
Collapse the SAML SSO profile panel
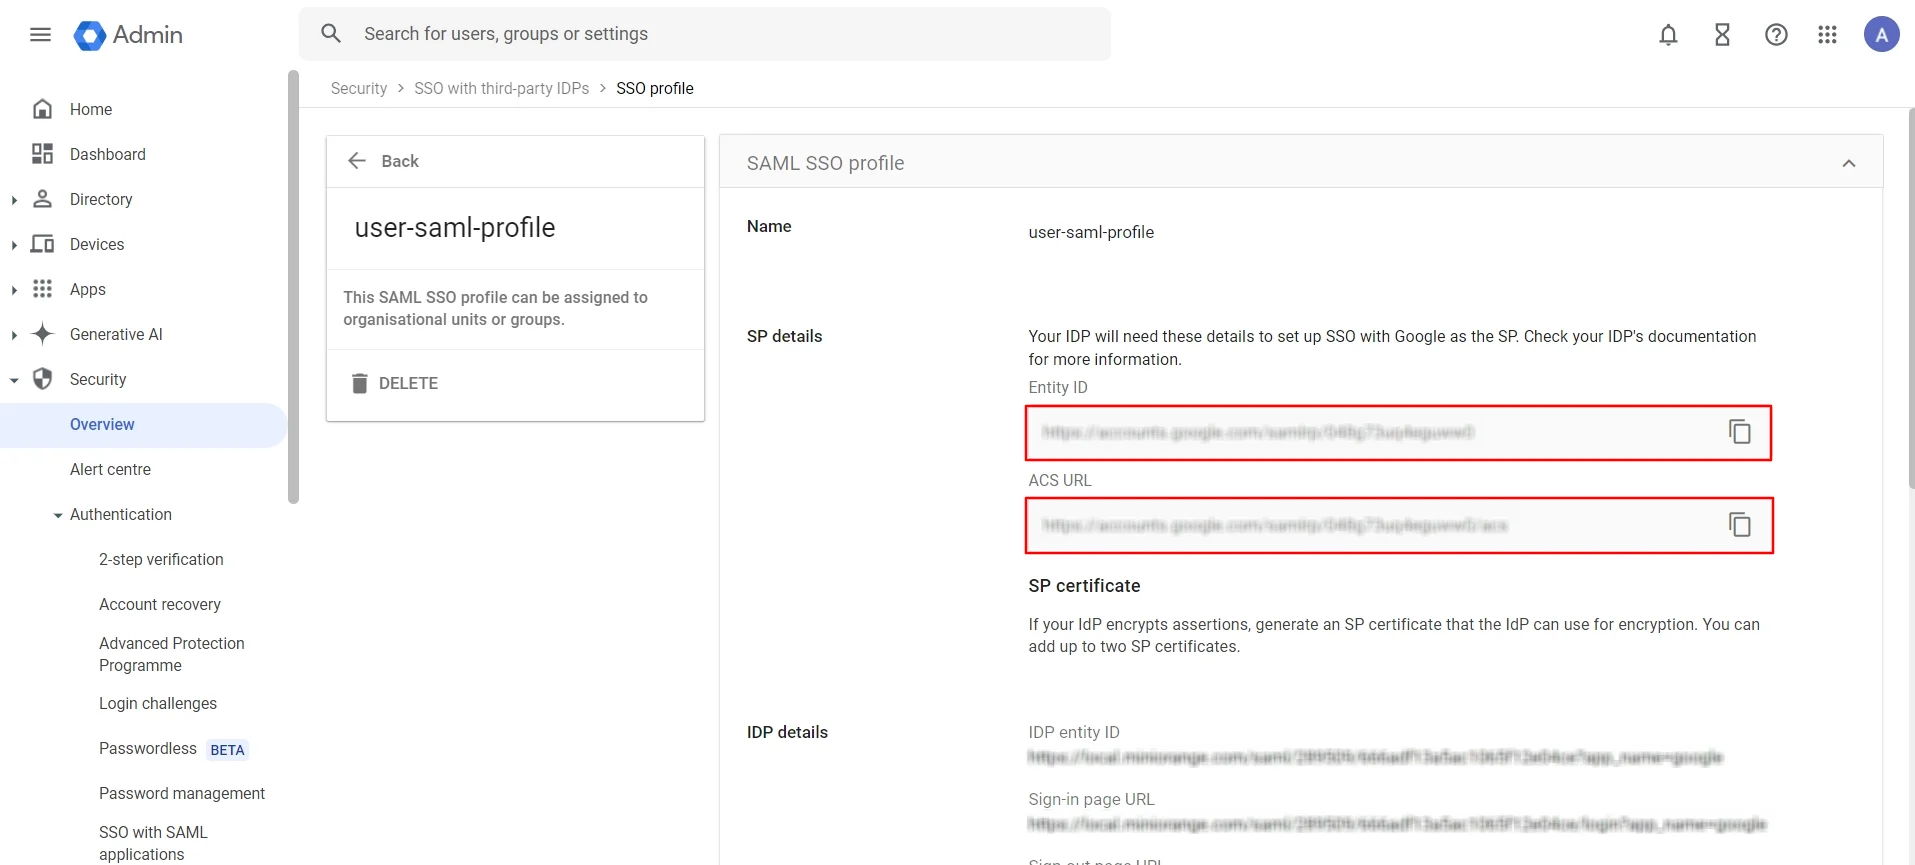[1849, 163]
